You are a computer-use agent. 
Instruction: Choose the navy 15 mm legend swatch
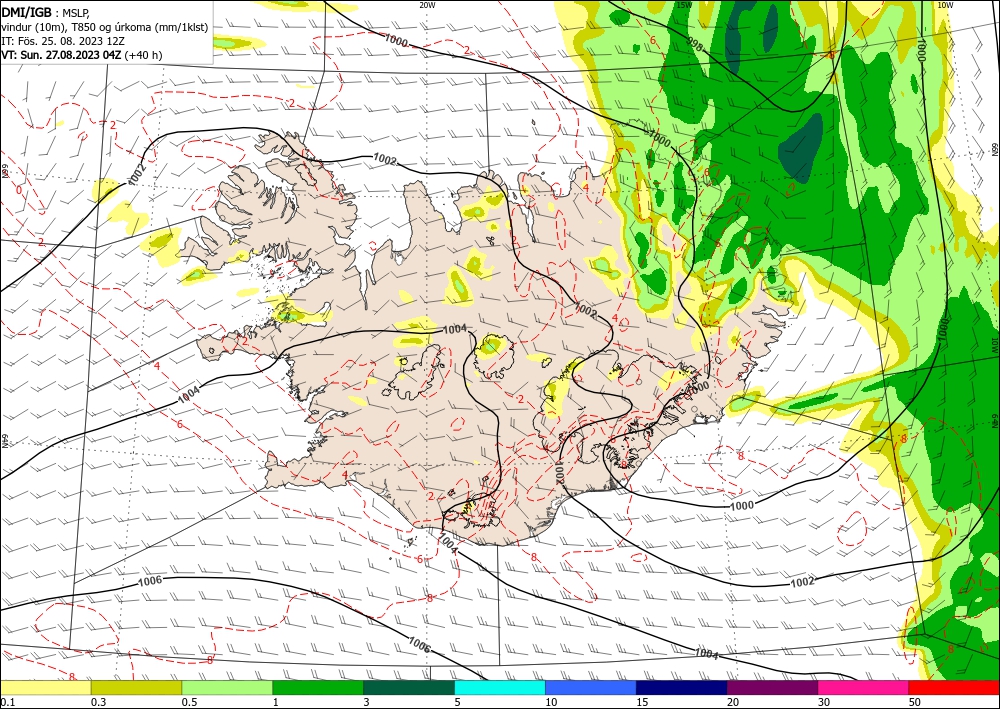pyautogui.click(x=682, y=687)
